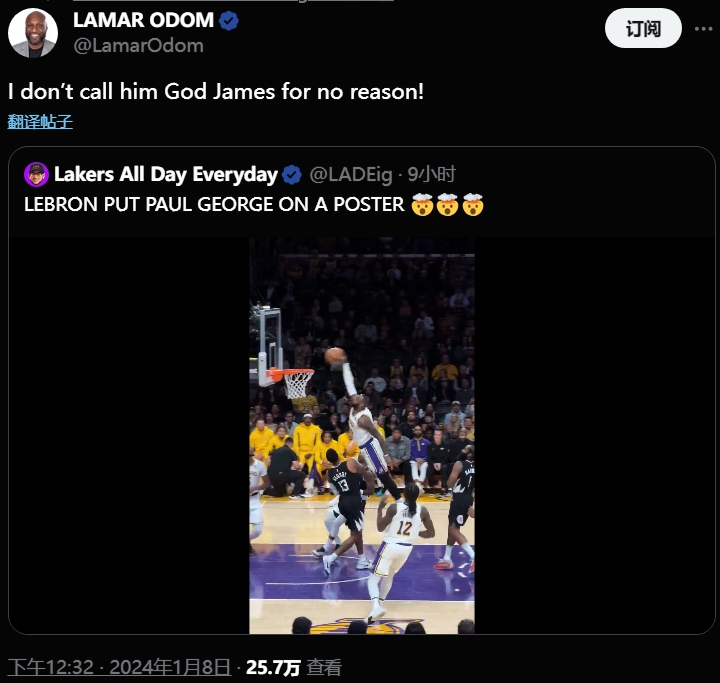Open Lakers All Day Everyday avatar

tap(36, 175)
